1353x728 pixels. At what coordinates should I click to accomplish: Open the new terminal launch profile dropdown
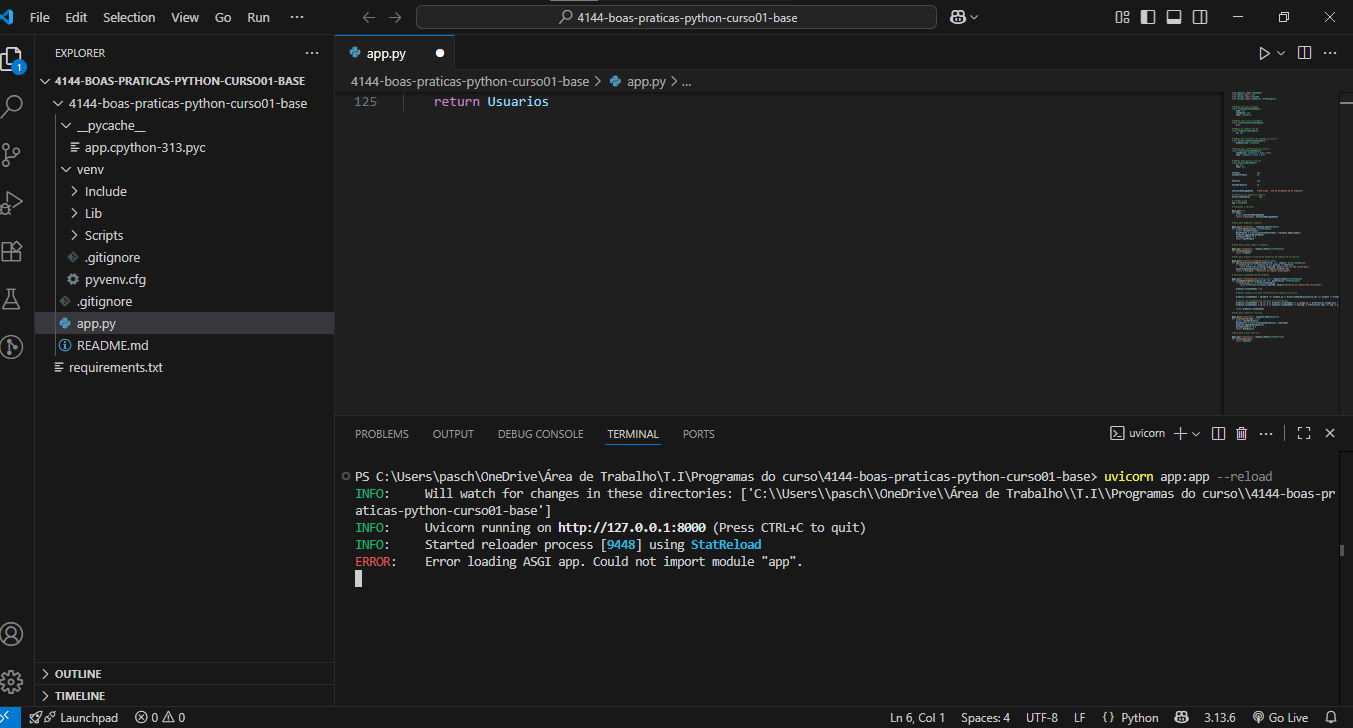1196,433
